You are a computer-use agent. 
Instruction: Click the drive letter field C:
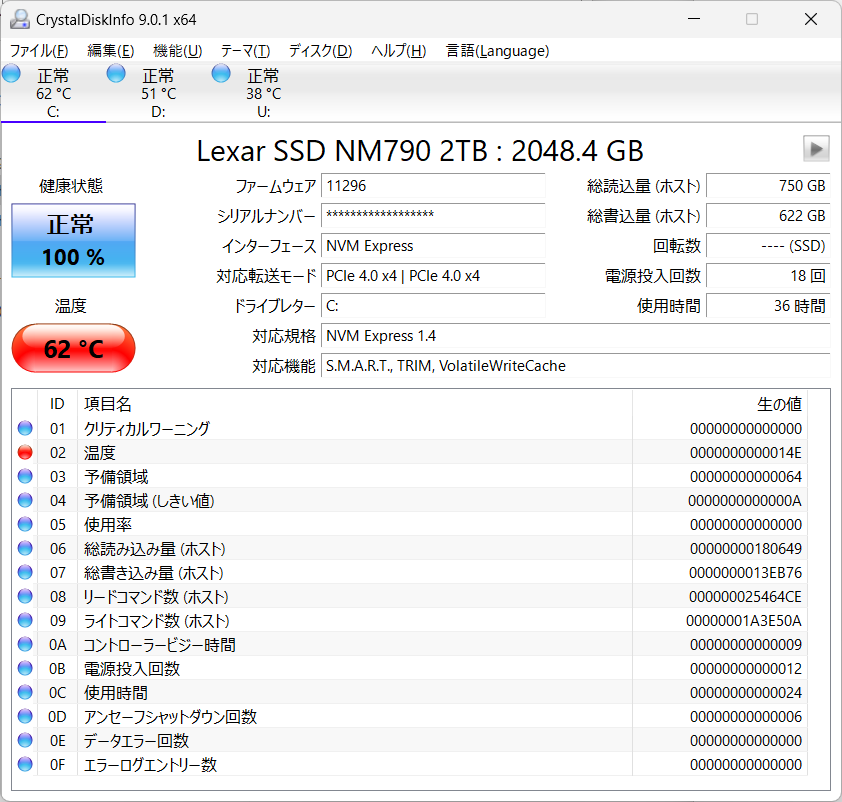click(433, 306)
